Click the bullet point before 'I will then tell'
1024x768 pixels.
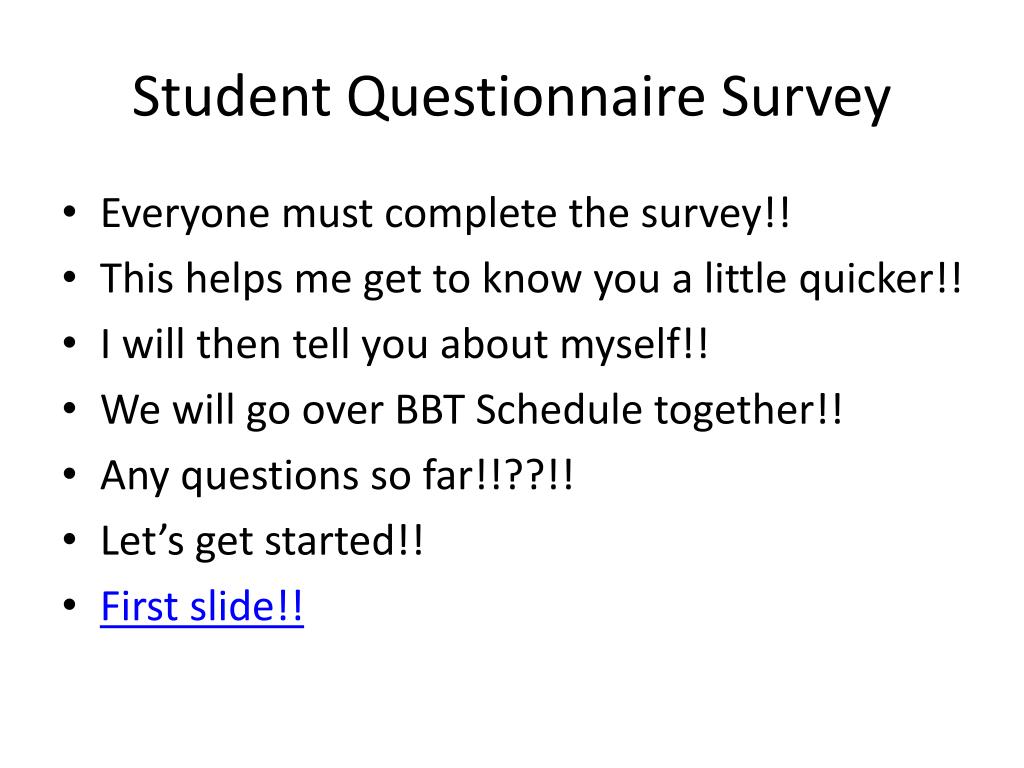[x=70, y=344]
